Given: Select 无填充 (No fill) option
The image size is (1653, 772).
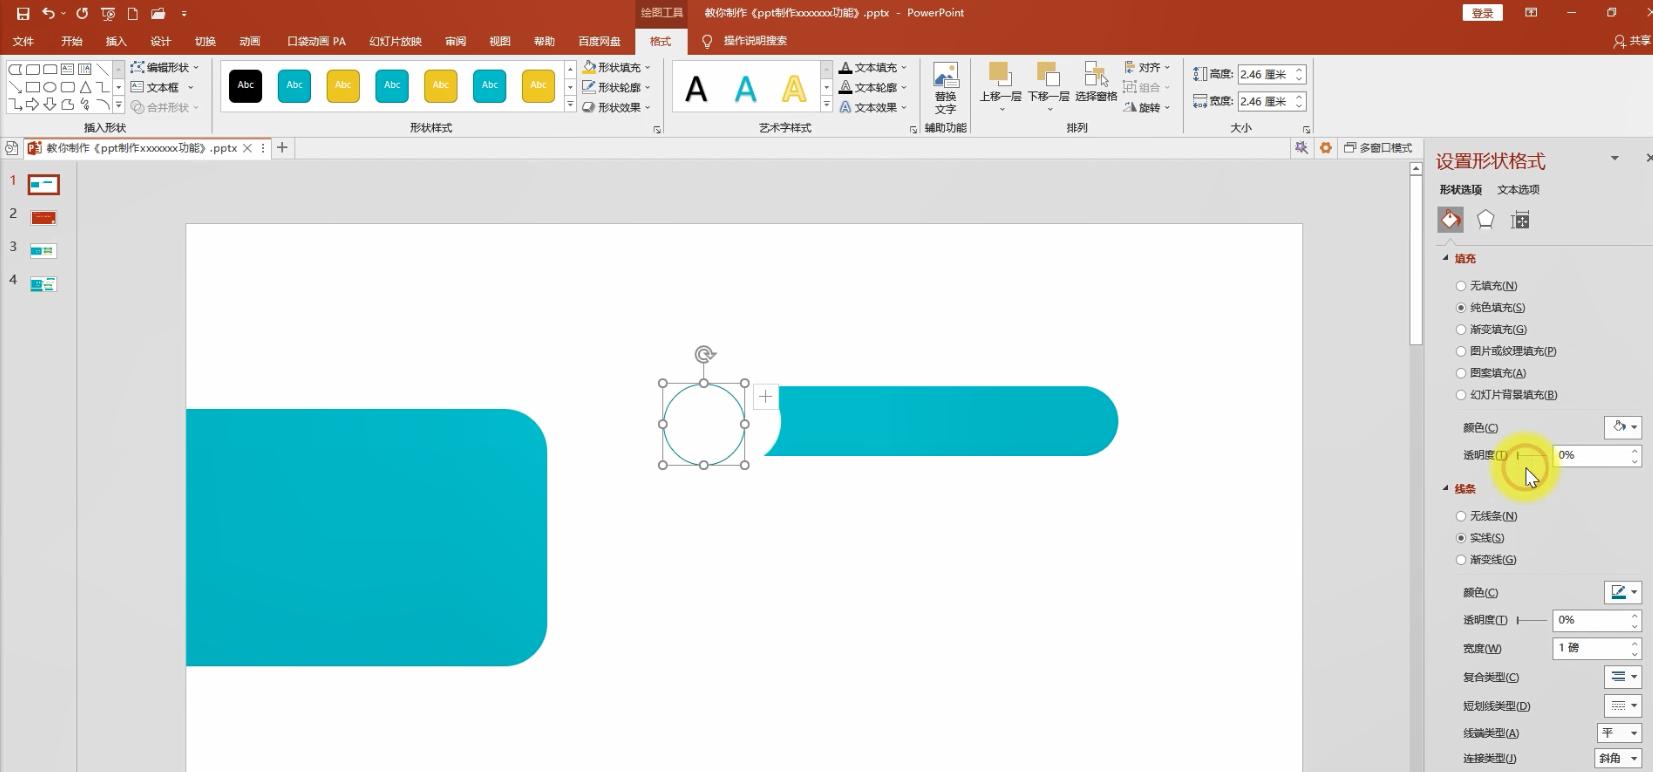Looking at the screenshot, I should 1487,286.
